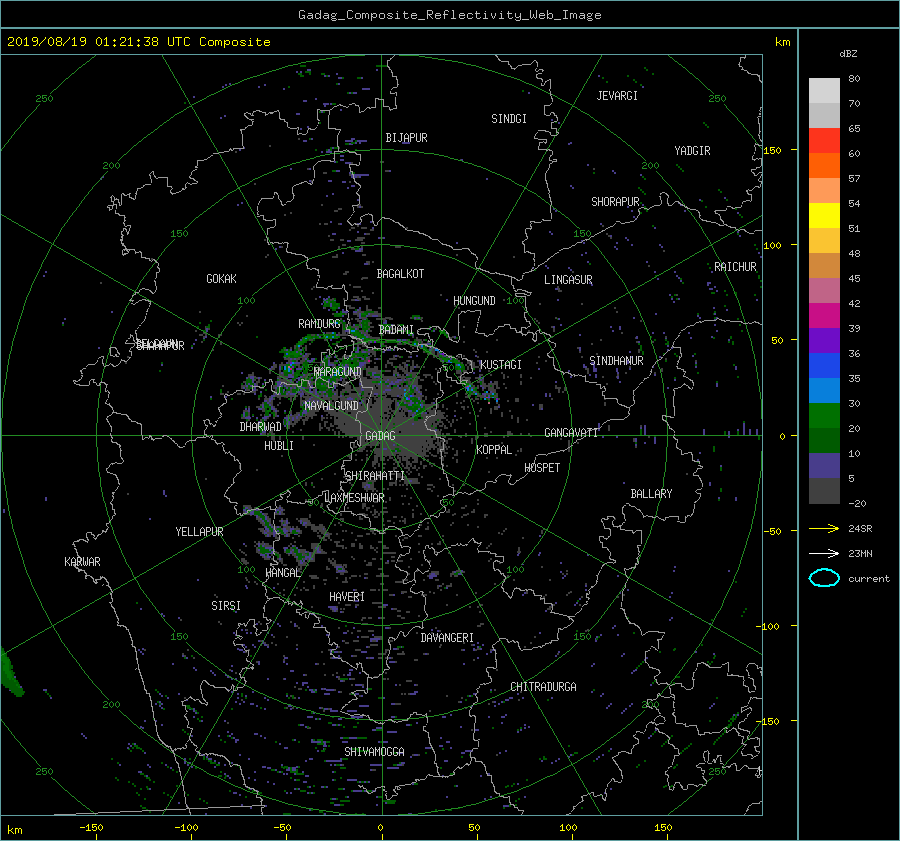Select the 'SHORAPUR' map label
Viewport: 900px width, 841px height.
click(615, 202)
